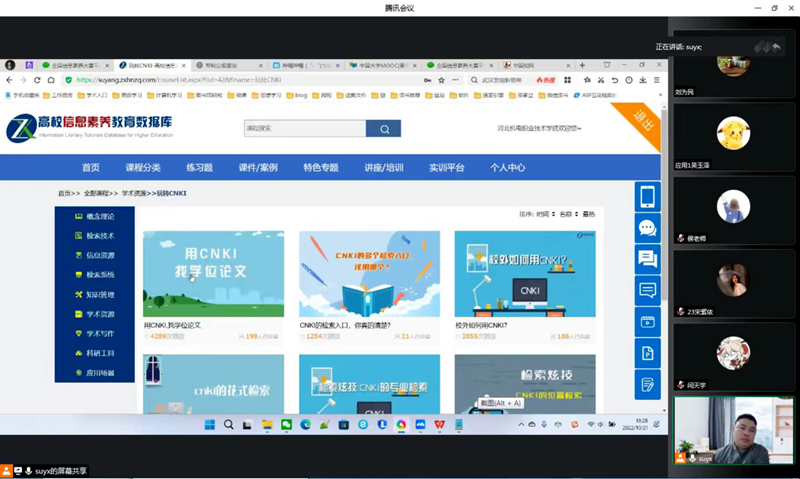Click the key password icon in address bar

(428, 80)
